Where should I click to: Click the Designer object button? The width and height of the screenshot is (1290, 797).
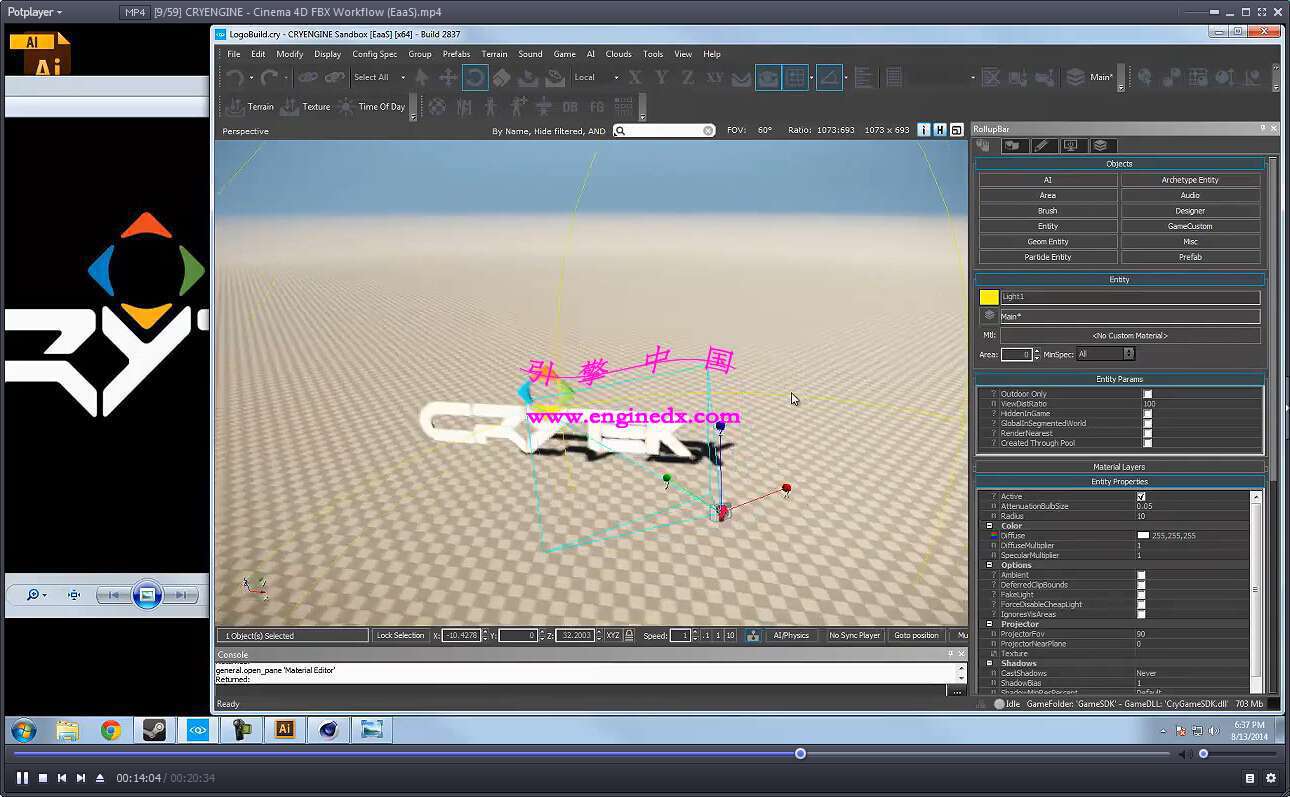pyautogui.click(x=1190, y=211)
